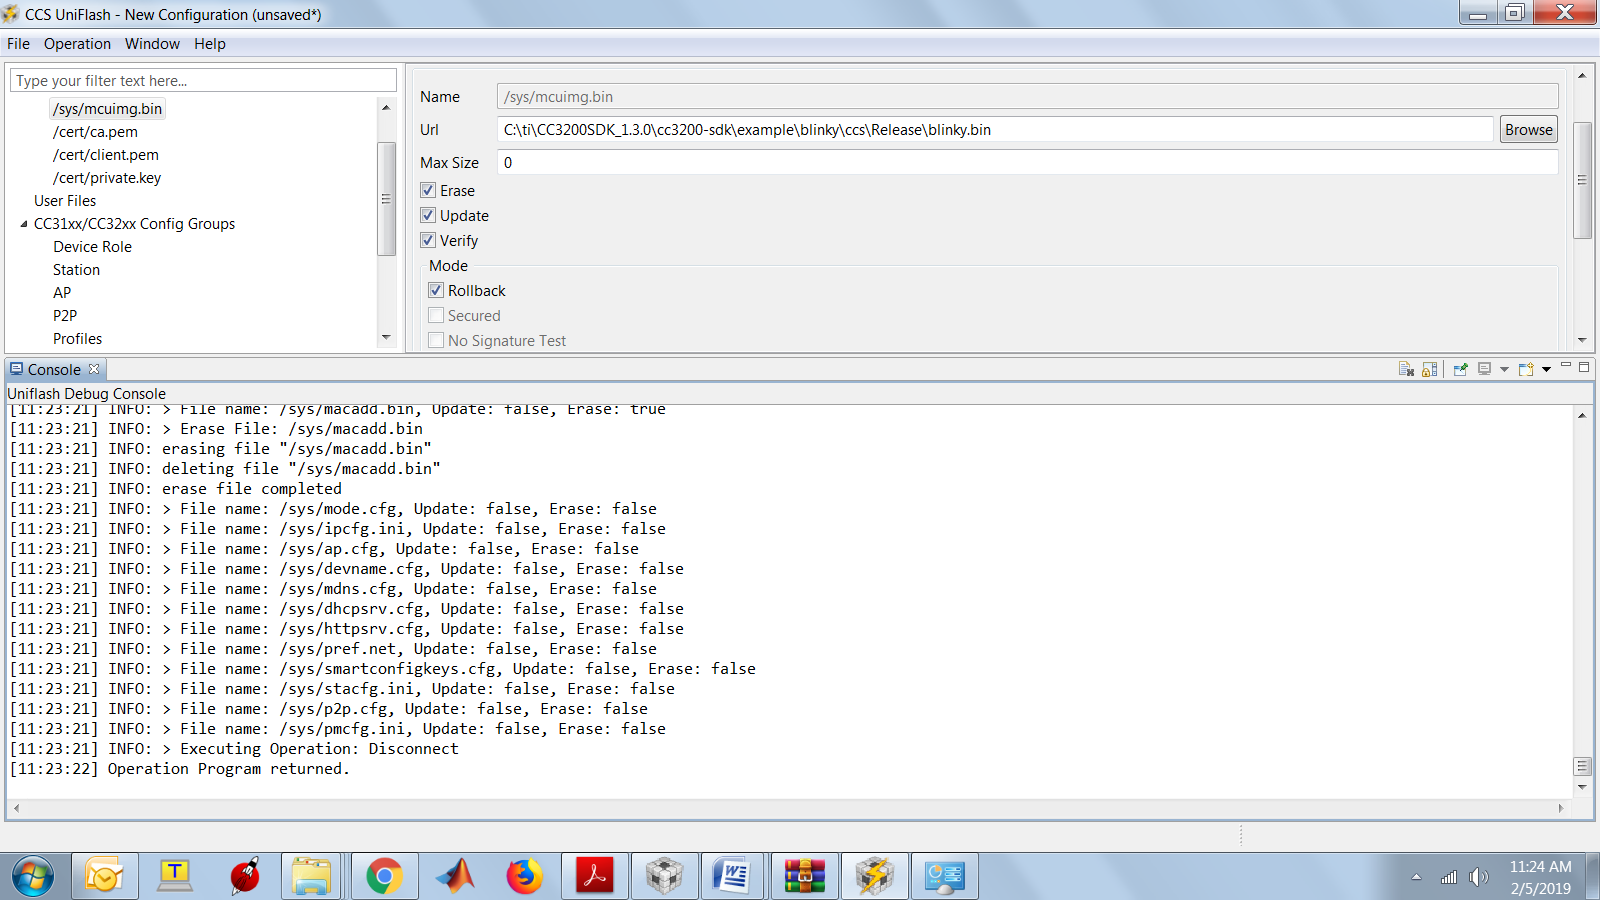Click the Url file path field
Viewport: 1600px width, 900px height.
pos(995,129)
